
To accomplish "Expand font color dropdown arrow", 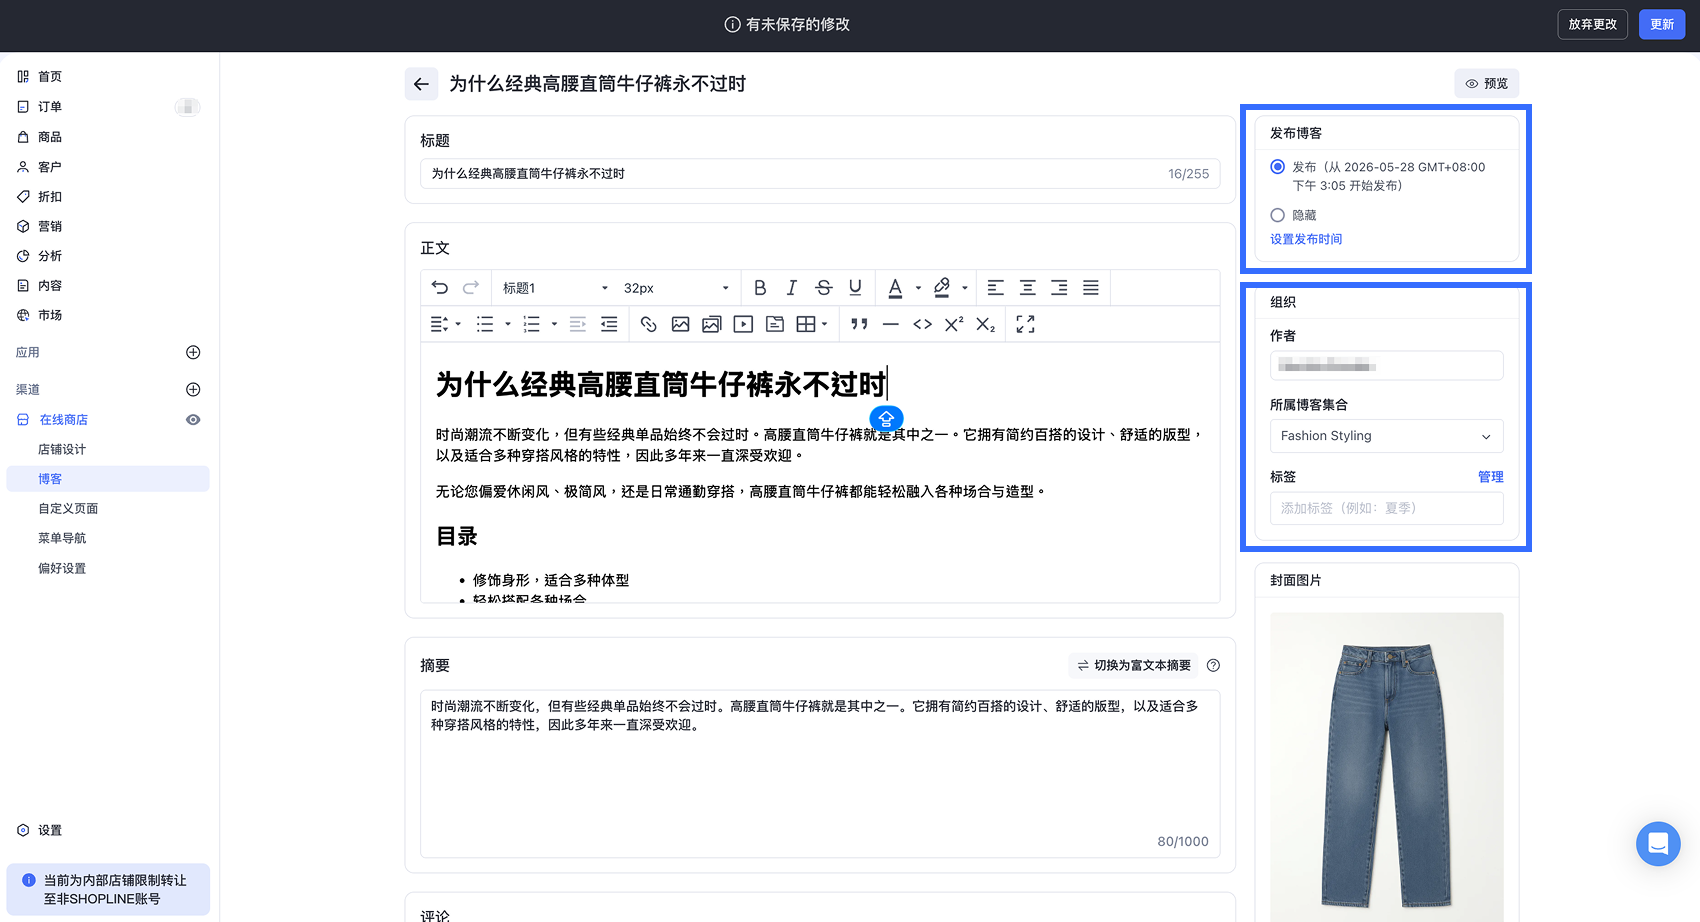I will 918,288.
